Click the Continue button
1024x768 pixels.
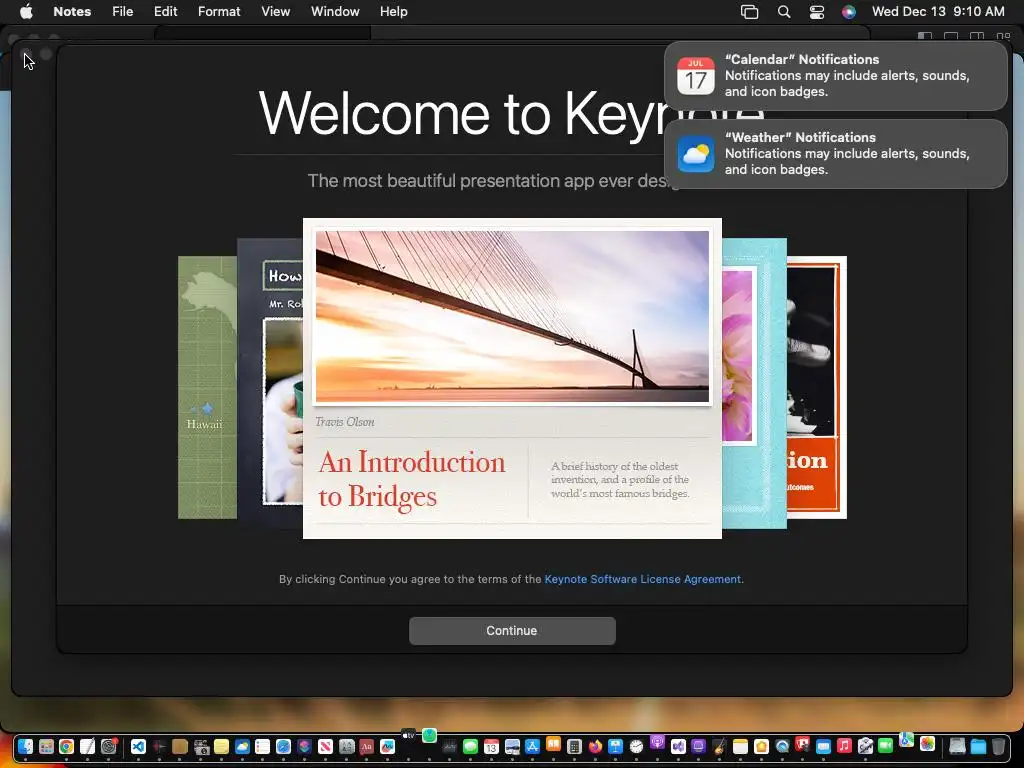coord(512,631)
